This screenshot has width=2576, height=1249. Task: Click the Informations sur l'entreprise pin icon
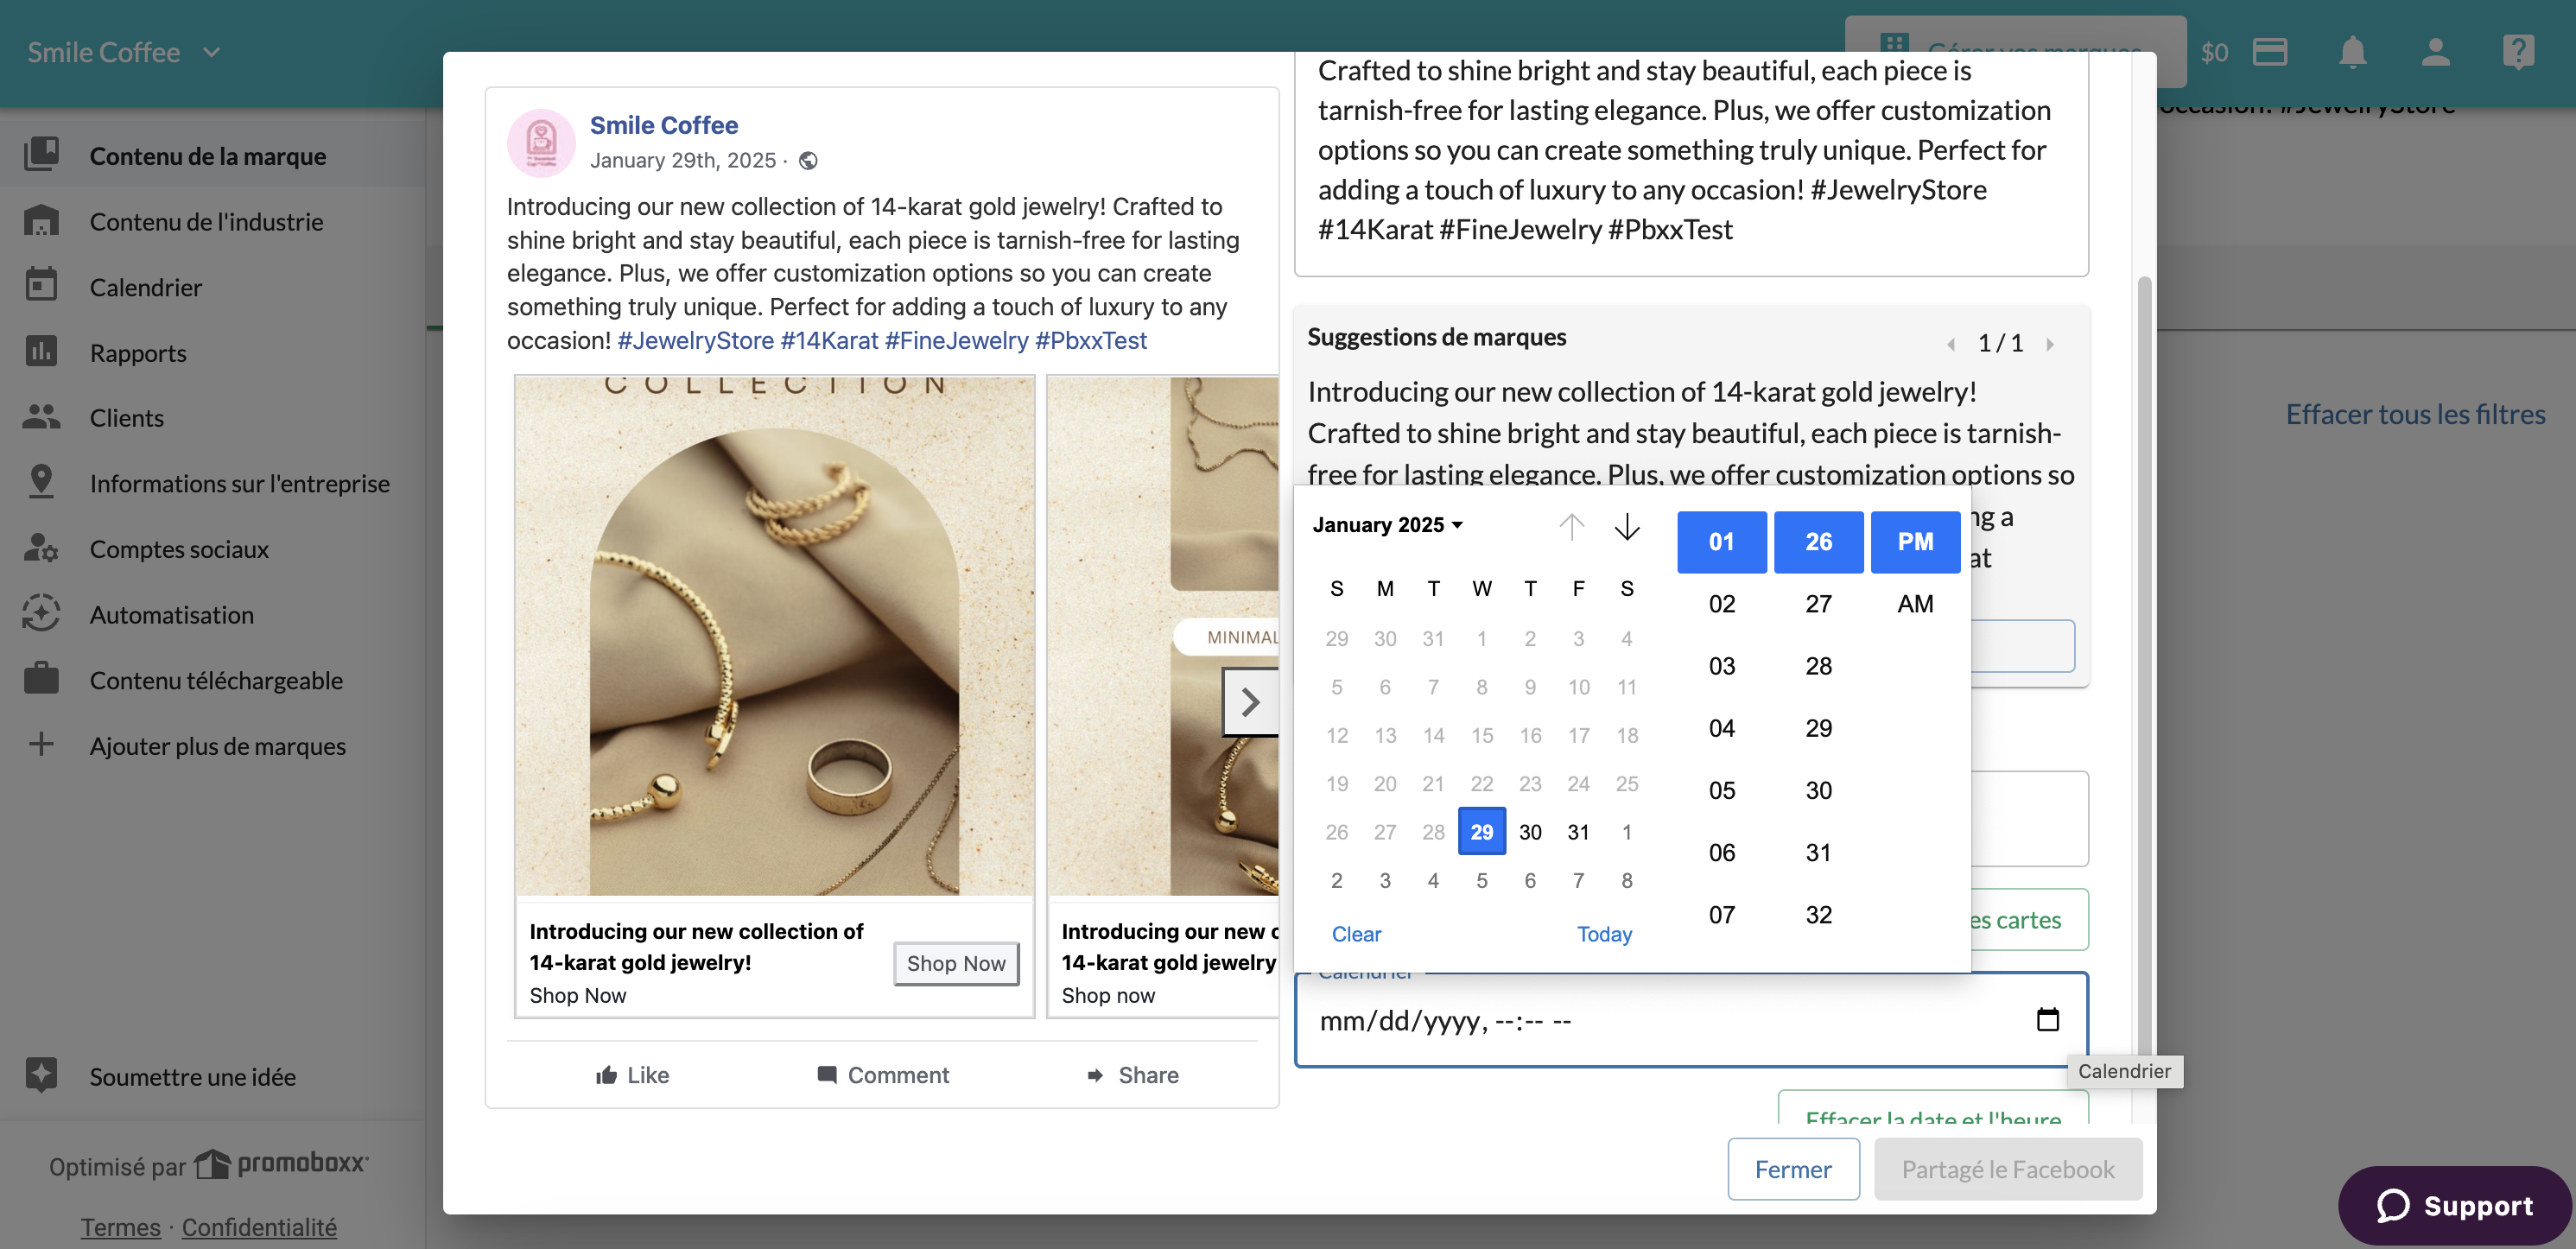[x=41, y=483]
